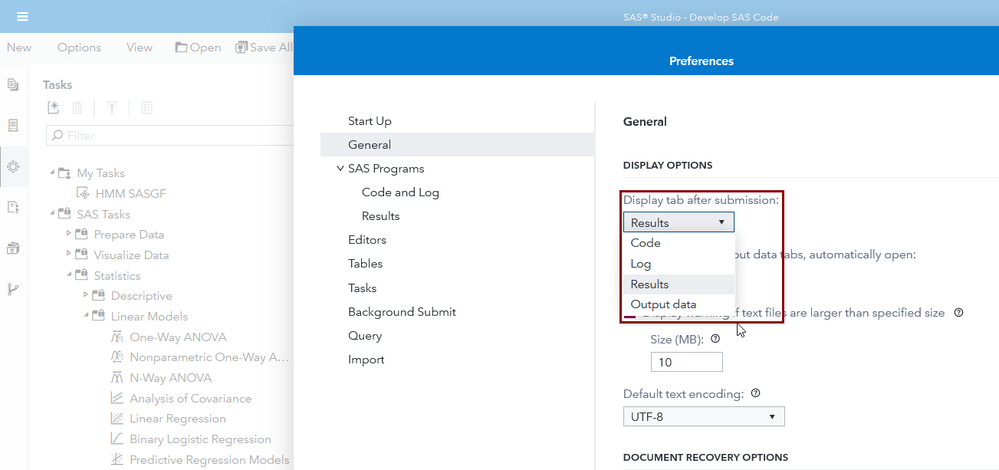
Task: Click Open in the top toolbar
Action: point(198,48)
